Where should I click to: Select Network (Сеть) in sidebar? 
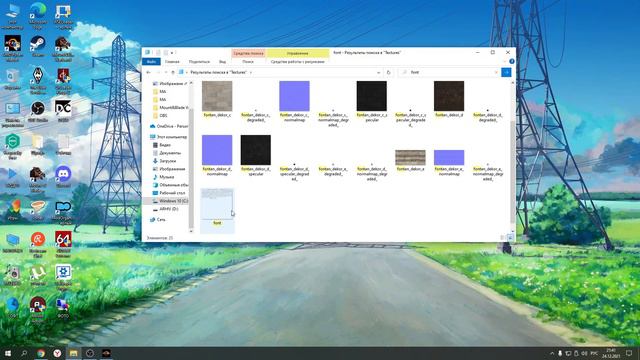click(158, 220)
